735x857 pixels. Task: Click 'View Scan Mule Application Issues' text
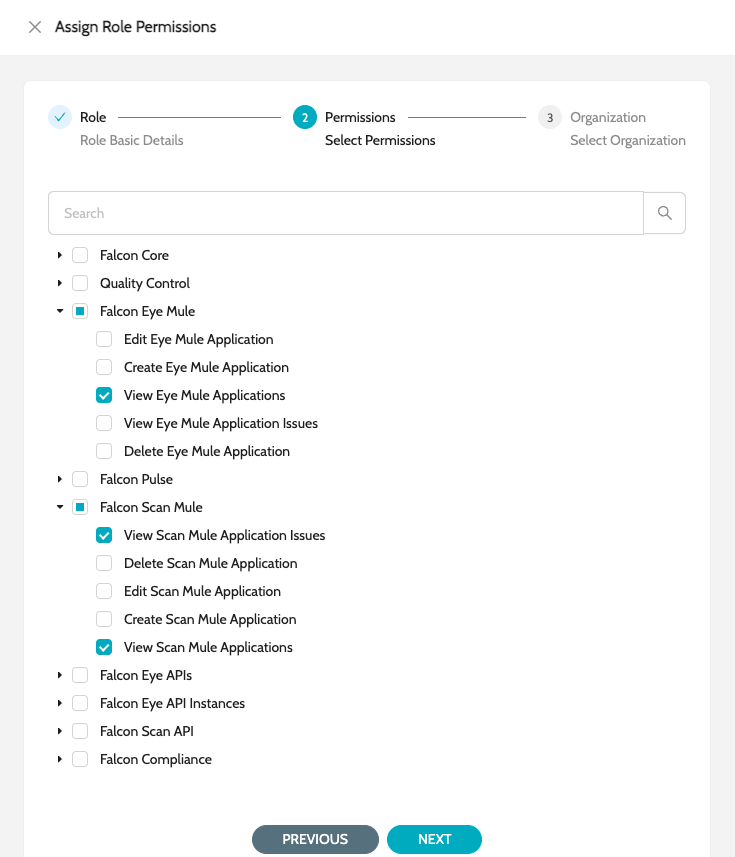[225, 536]
